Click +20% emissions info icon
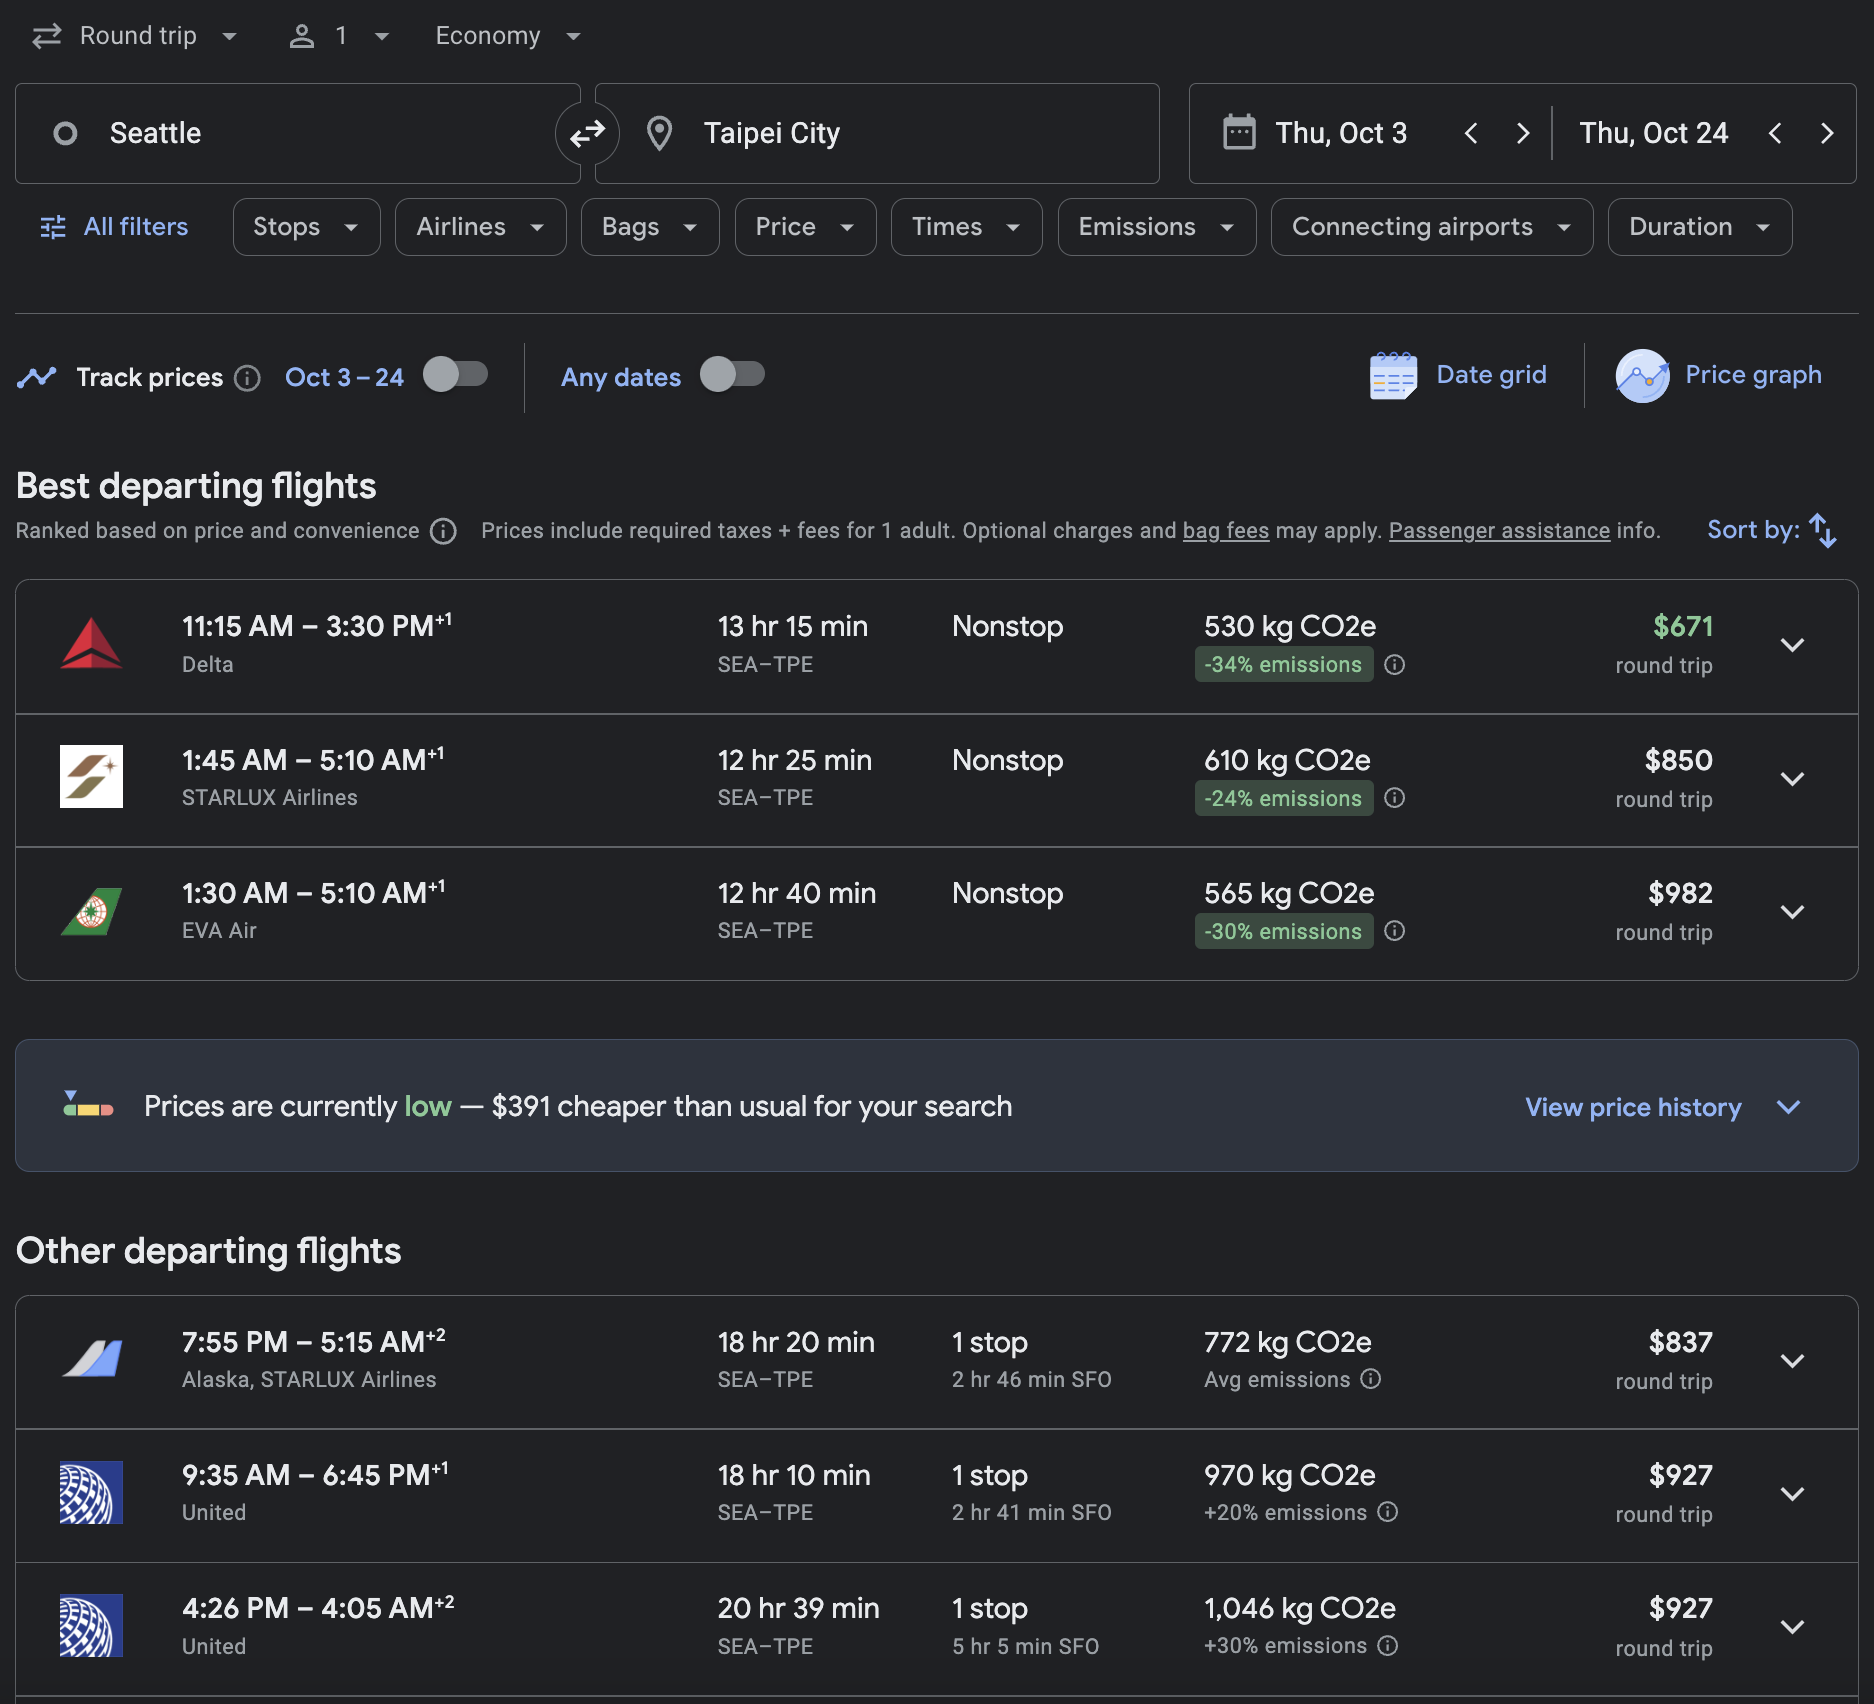 1387,1512
